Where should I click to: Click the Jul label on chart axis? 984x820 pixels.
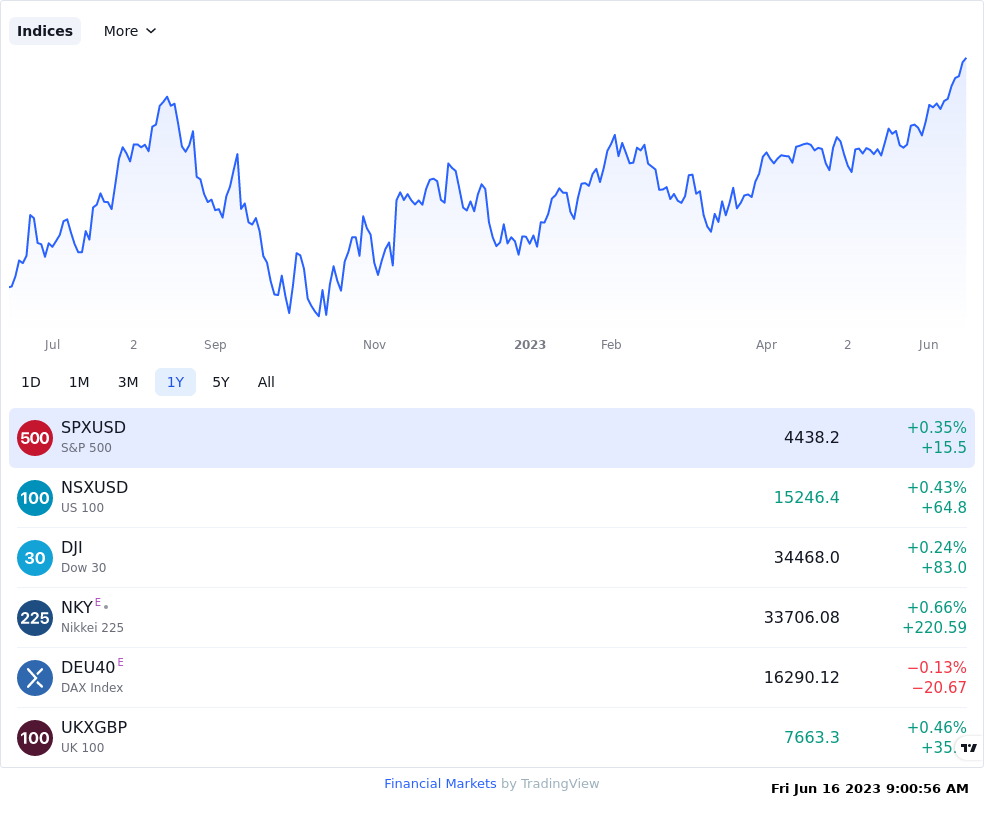click(x=52, y=344)
